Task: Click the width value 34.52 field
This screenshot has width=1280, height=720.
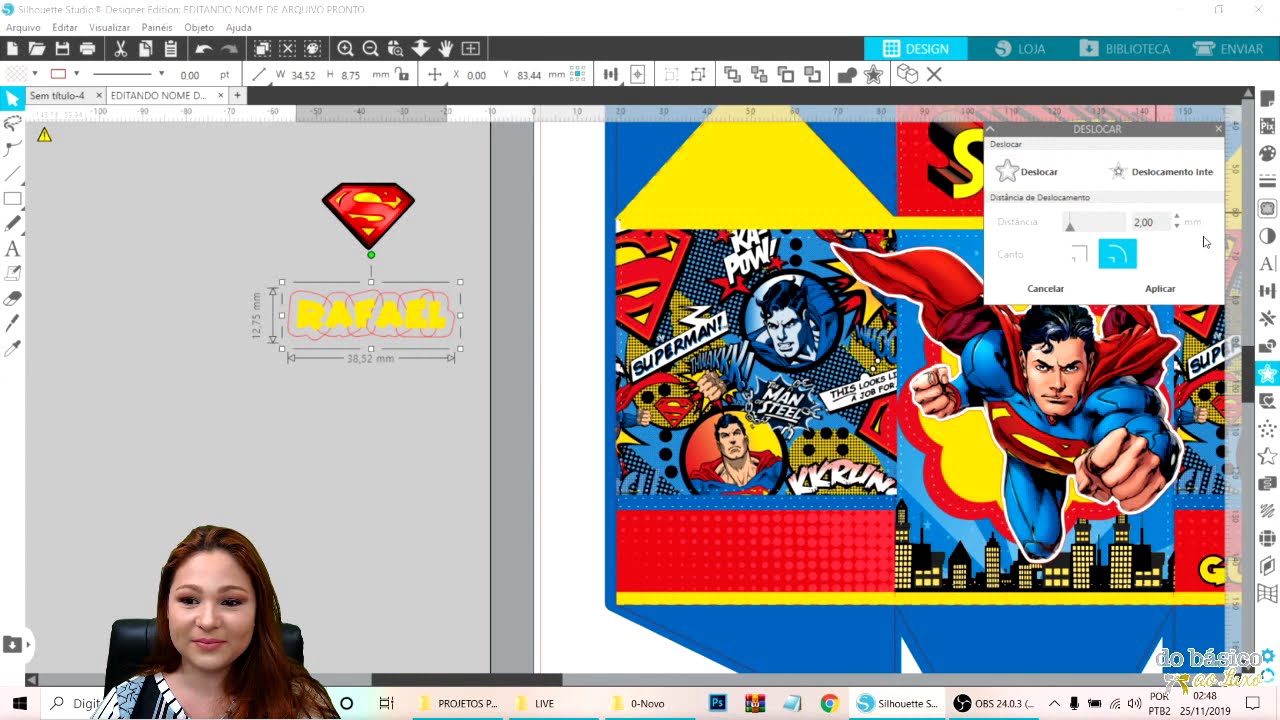Action: 302,75
